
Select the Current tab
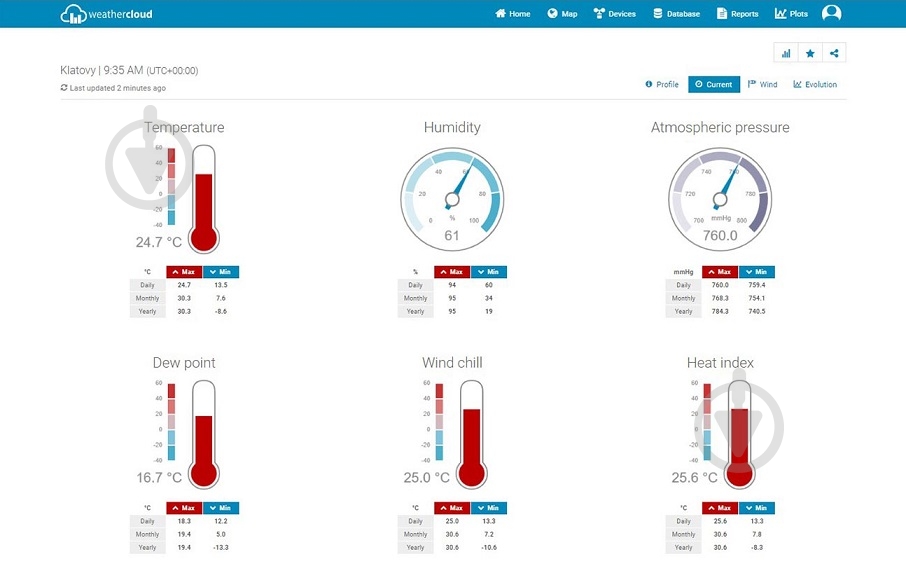714,84
